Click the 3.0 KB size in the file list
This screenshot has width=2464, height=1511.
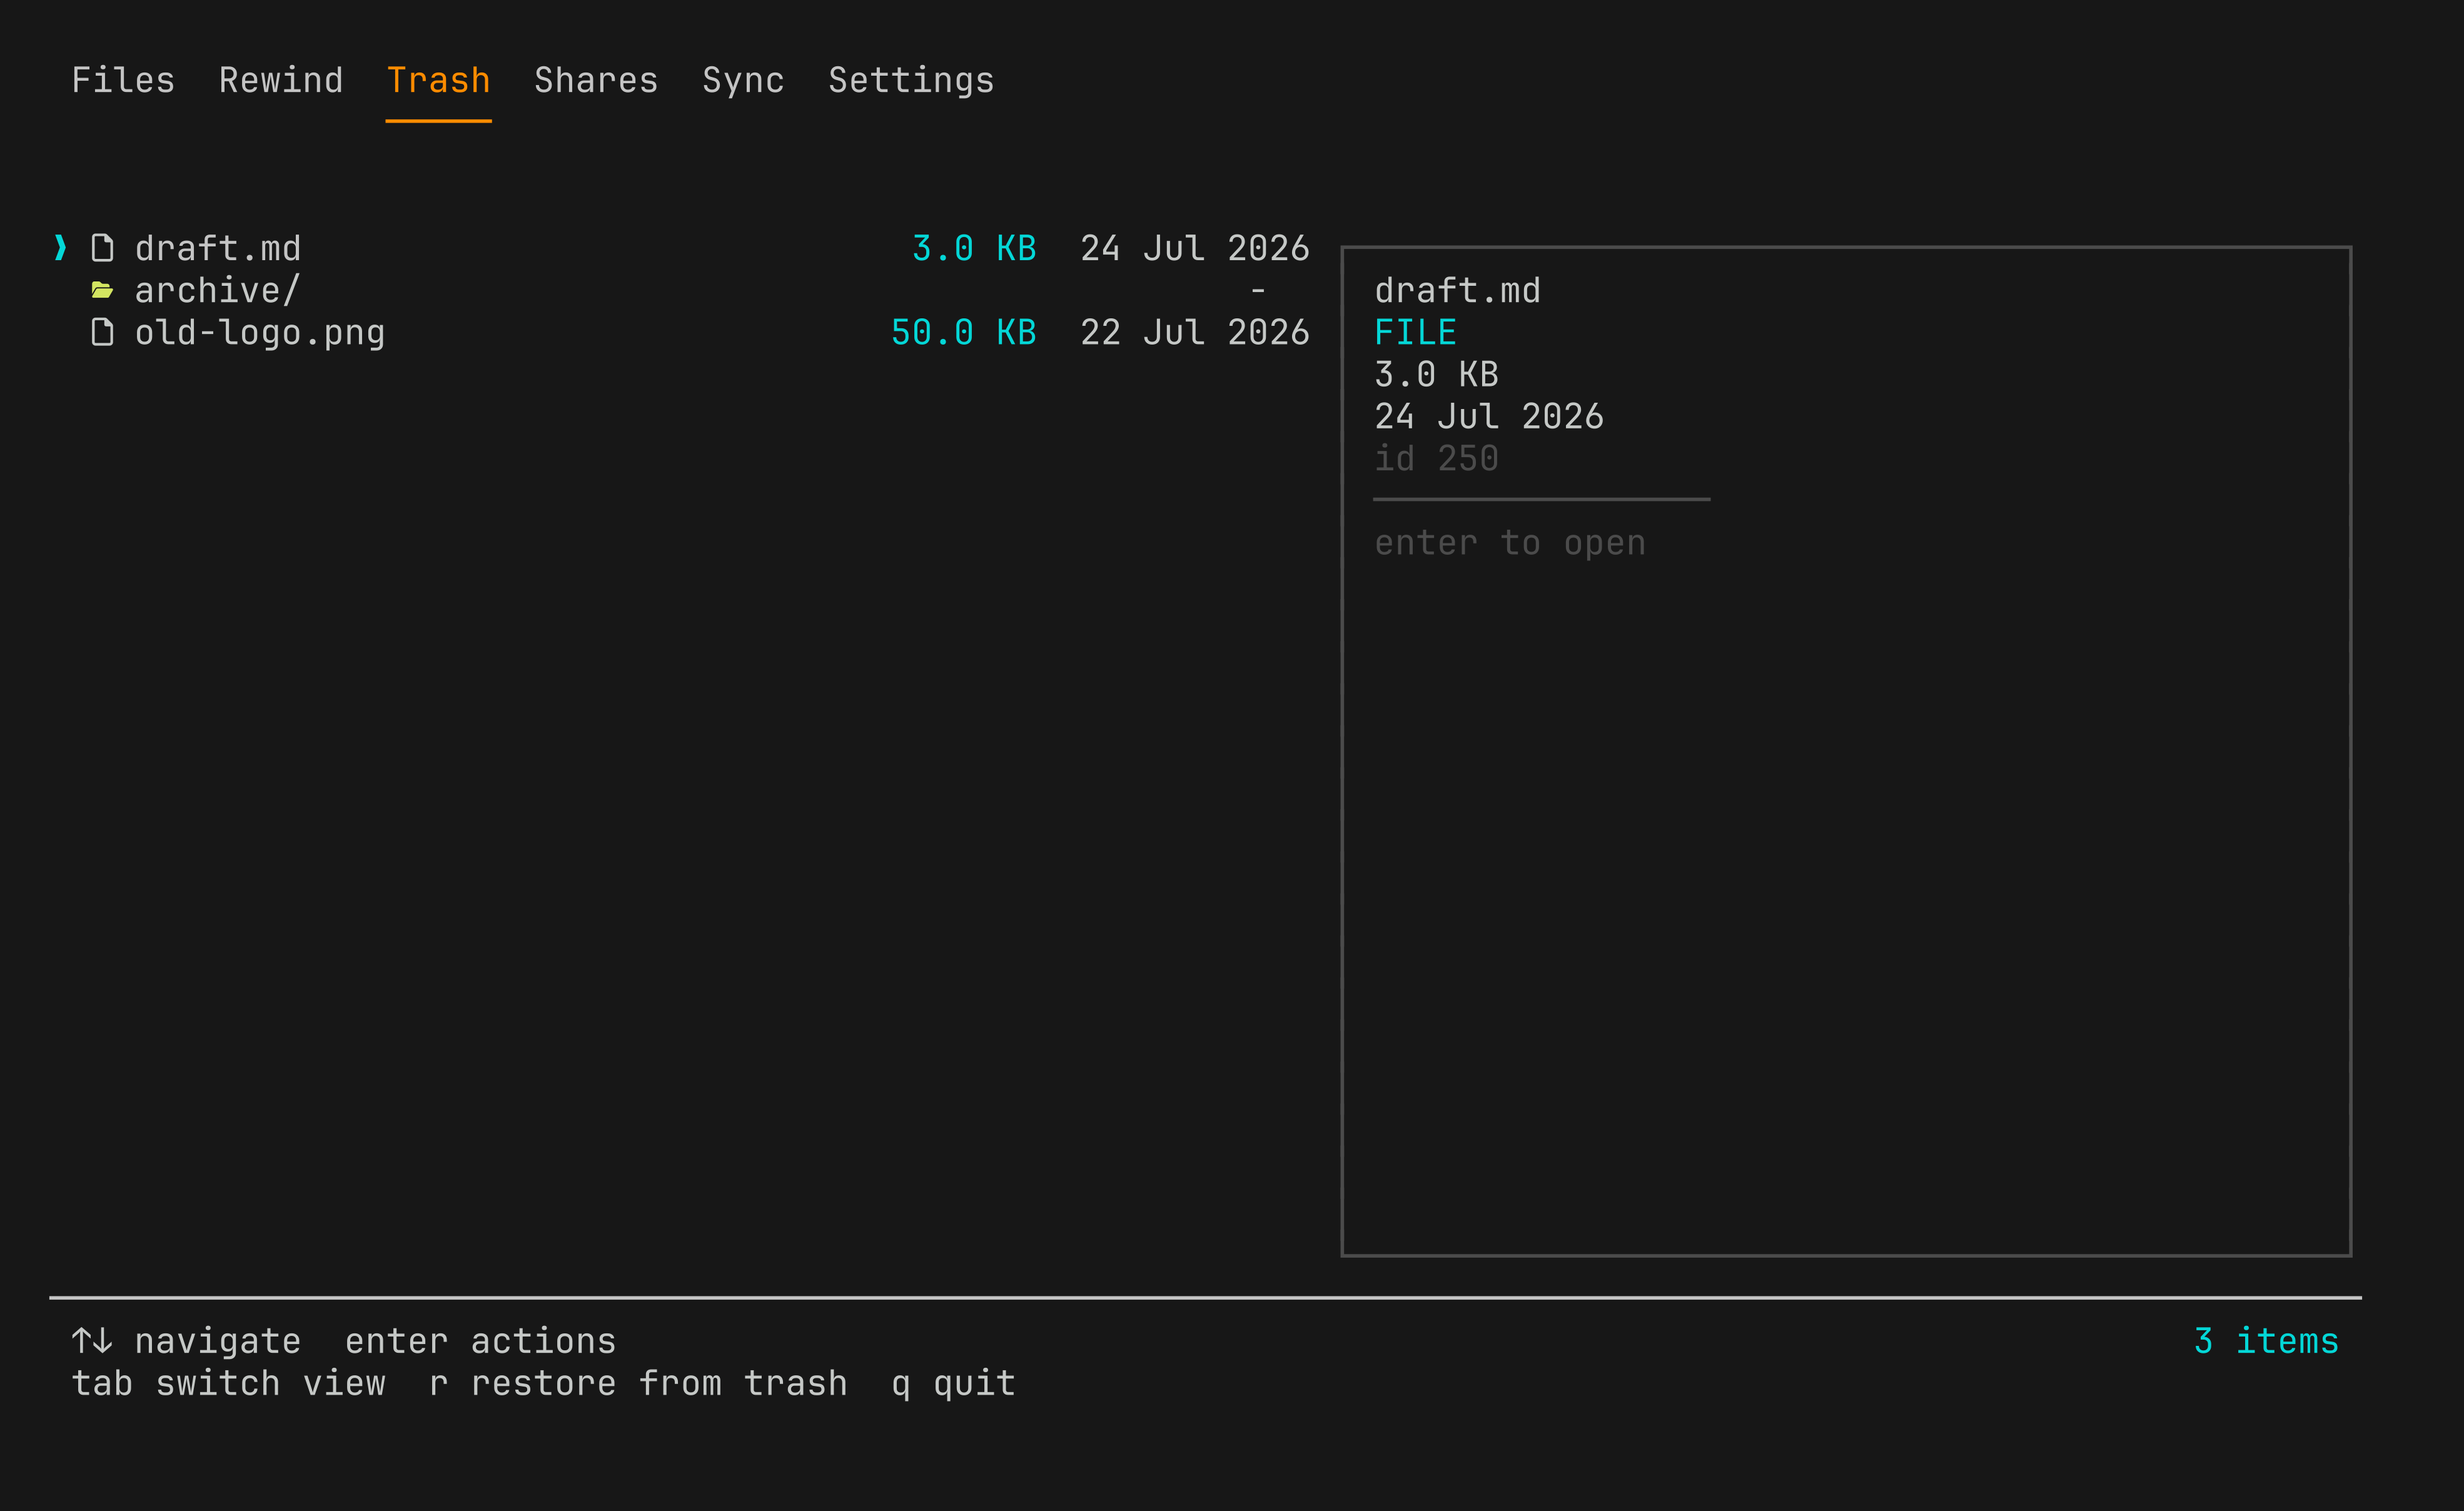(x=974, y=248)
